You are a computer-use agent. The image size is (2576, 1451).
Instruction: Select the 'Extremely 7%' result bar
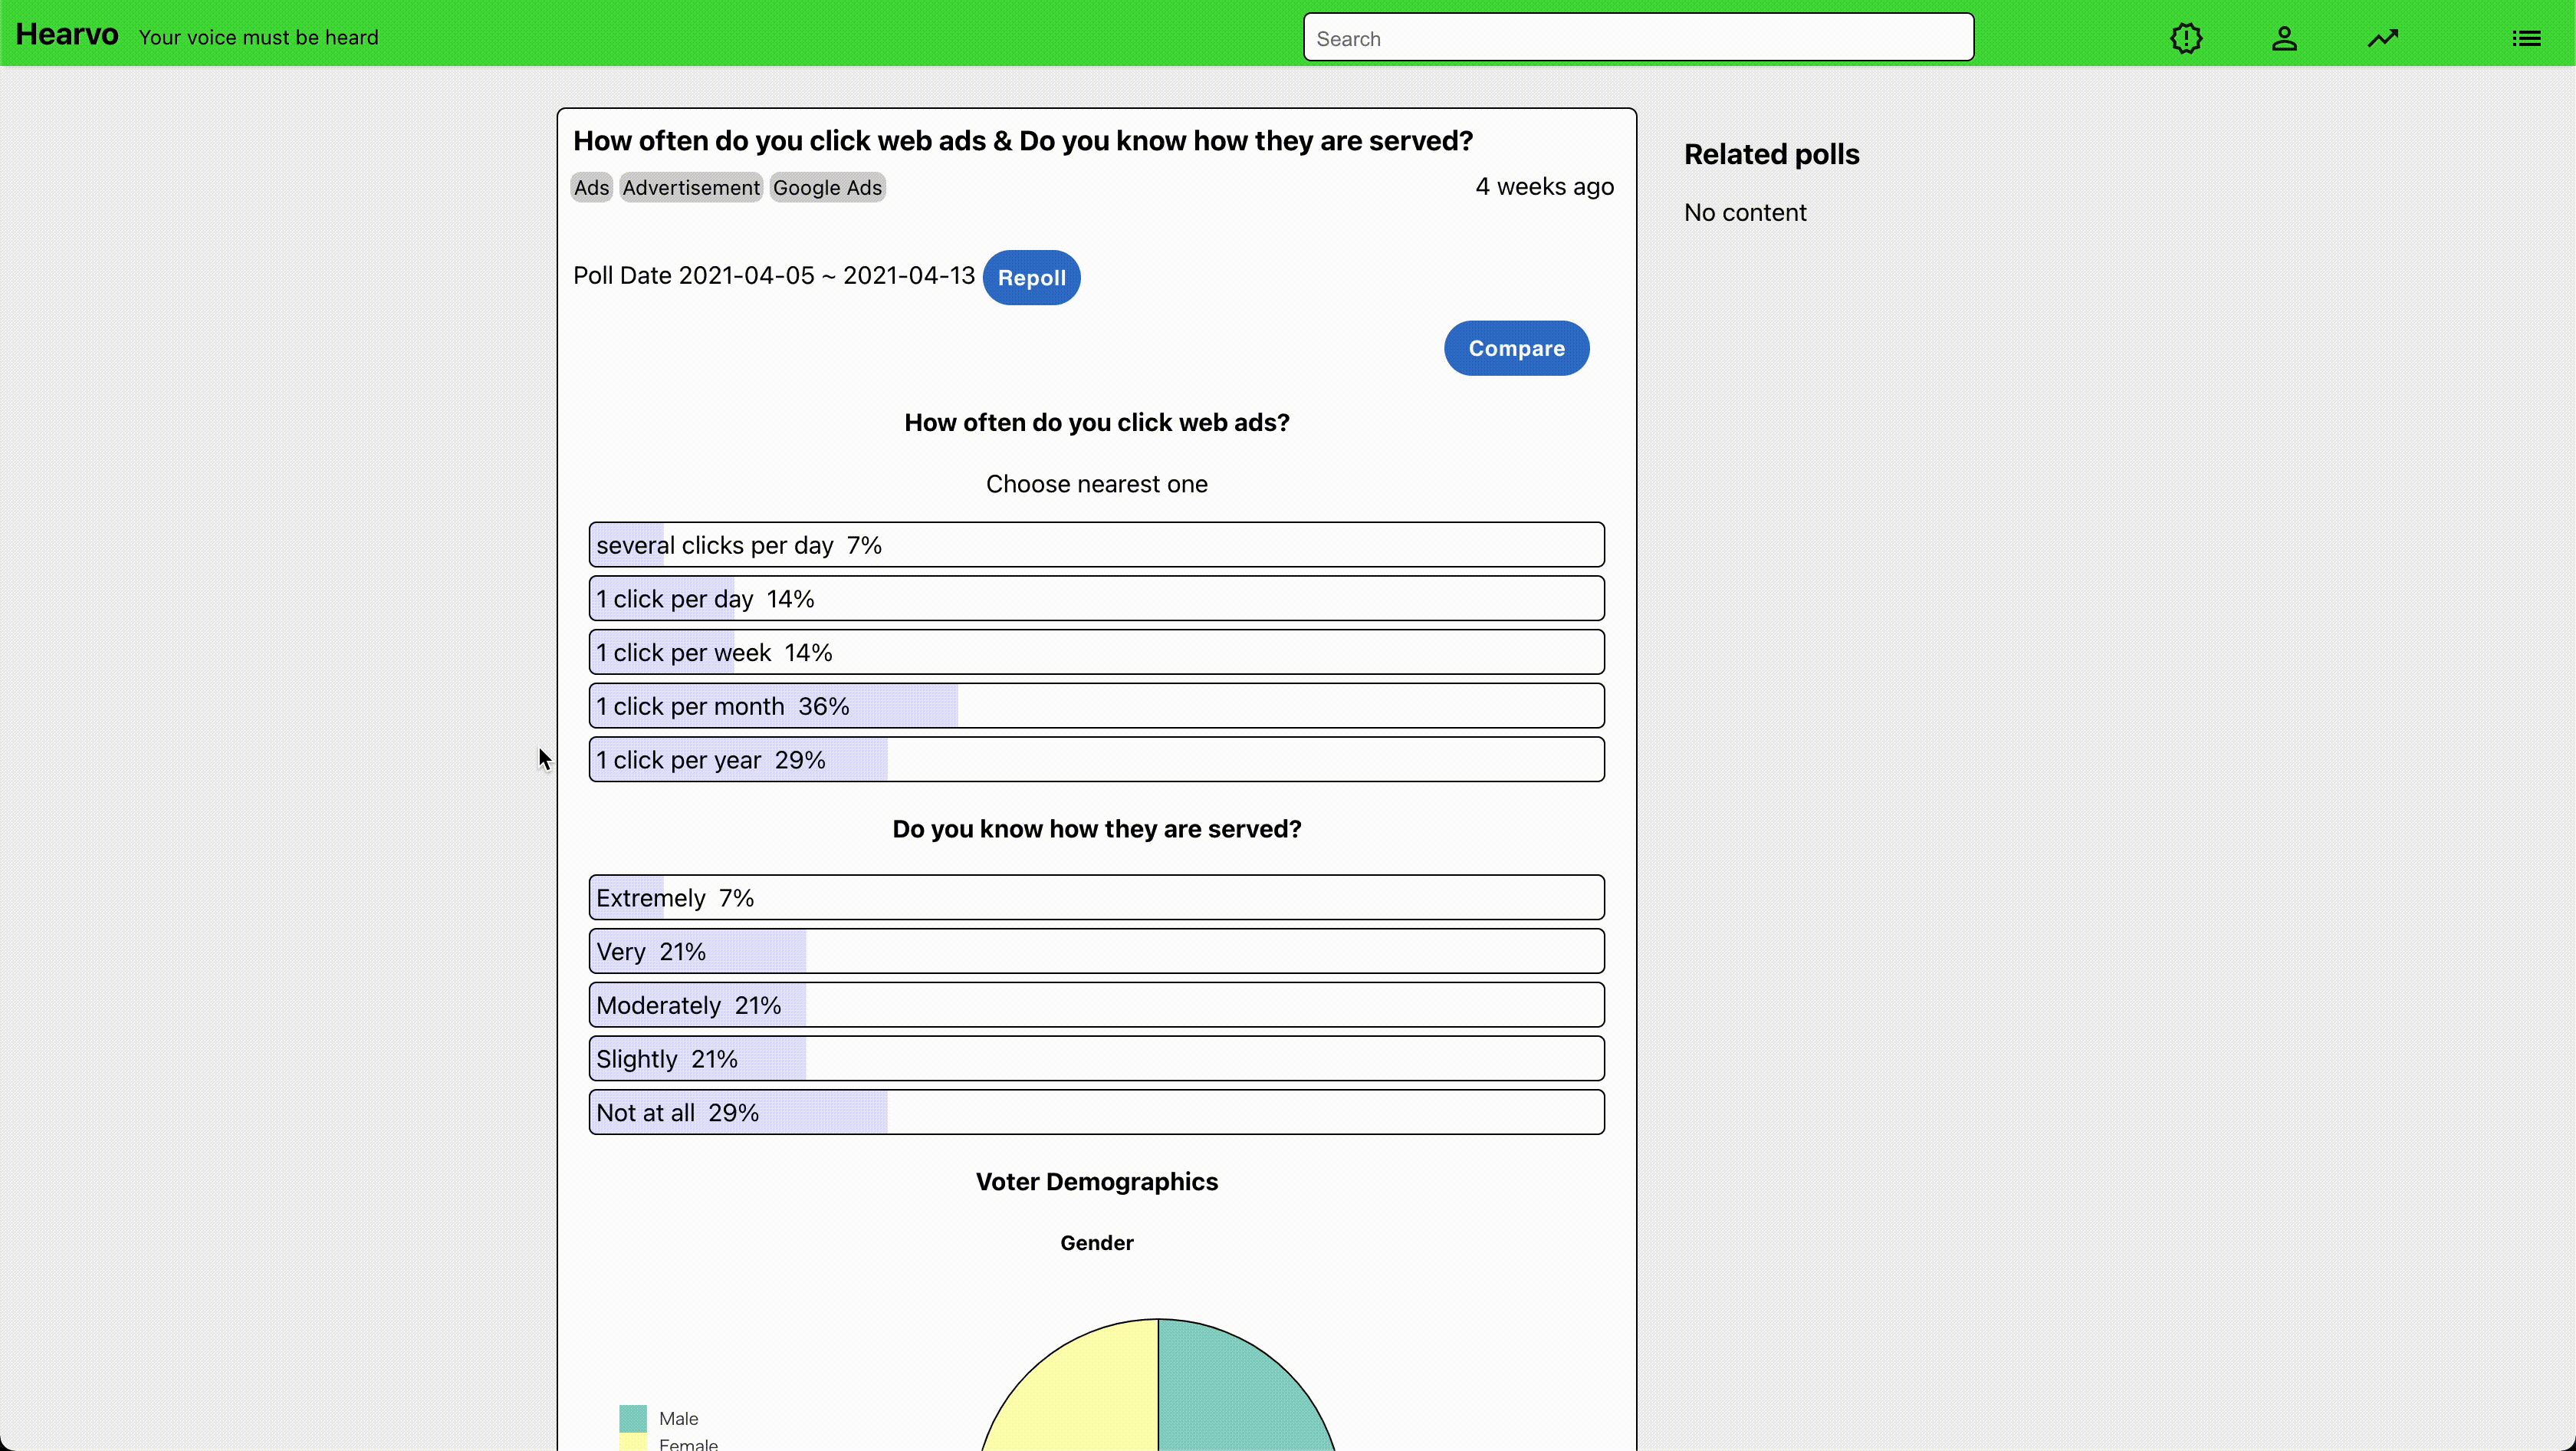(x=1096, y=898)
